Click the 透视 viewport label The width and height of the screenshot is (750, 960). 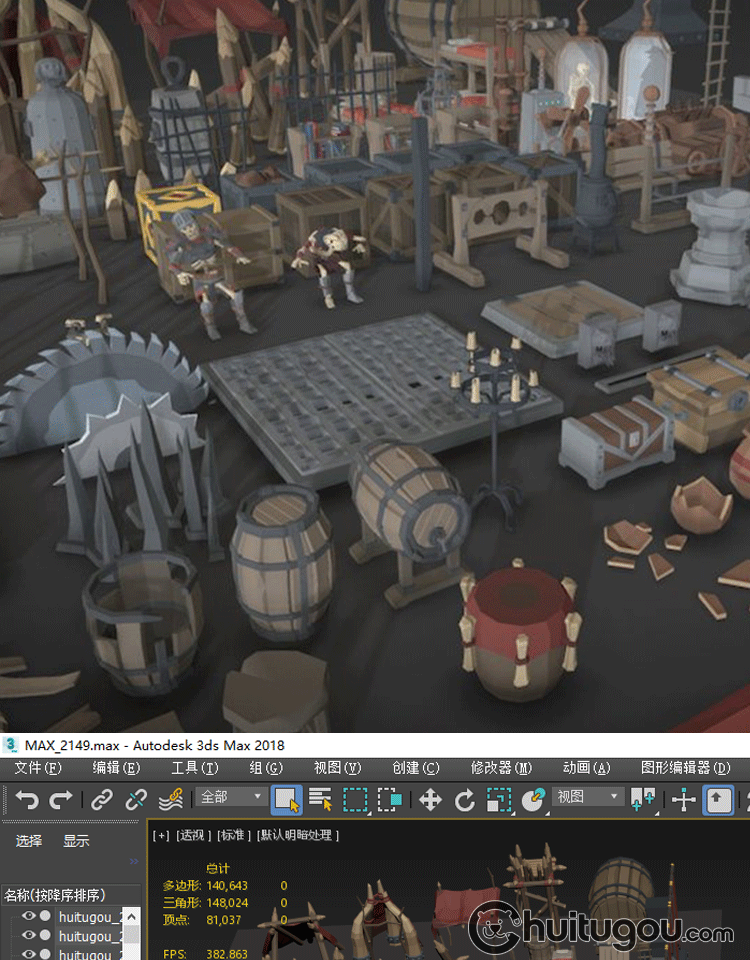coord(194,835)
